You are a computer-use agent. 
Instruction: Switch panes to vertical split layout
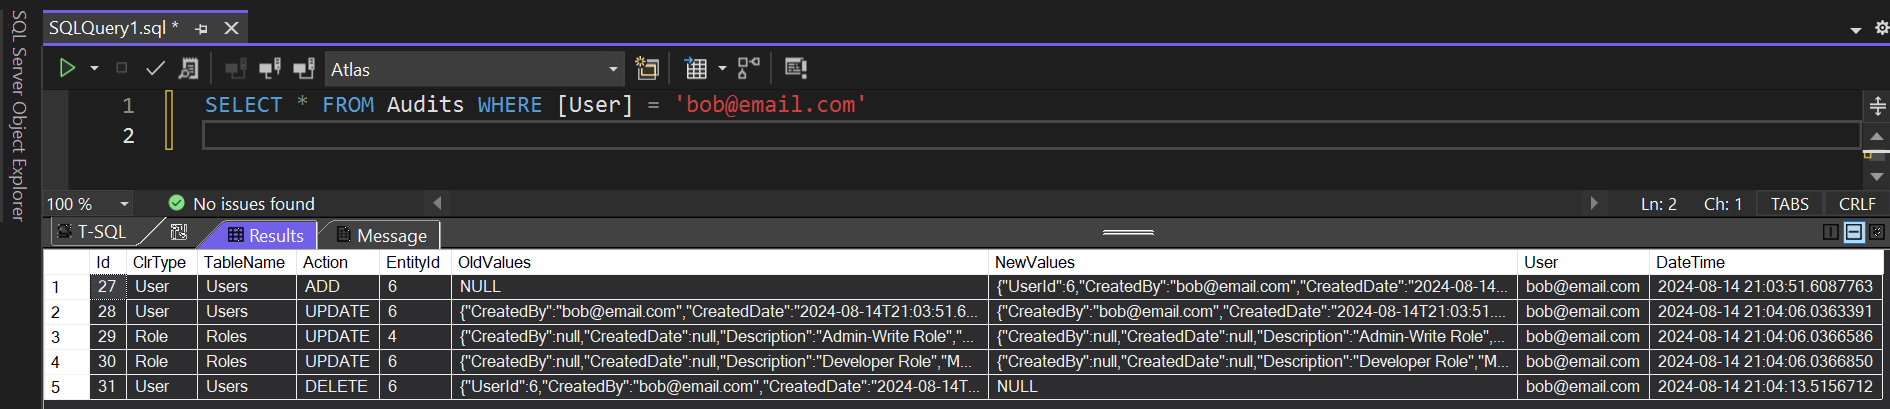pos(1830,232)
